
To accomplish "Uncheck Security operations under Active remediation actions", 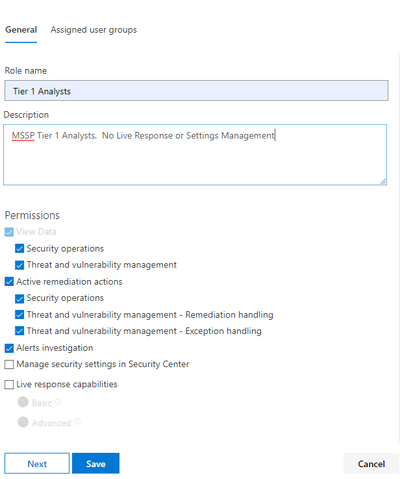I will (x=19, y=298).
